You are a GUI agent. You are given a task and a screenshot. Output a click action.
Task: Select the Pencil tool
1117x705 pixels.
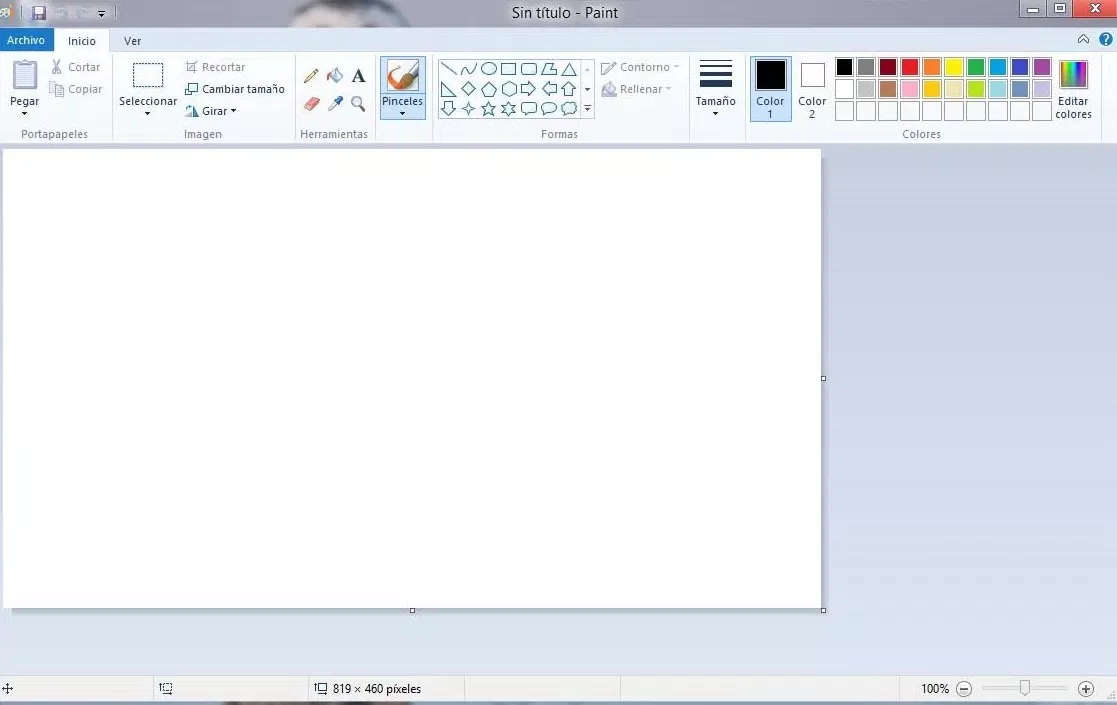coord(311,76)
